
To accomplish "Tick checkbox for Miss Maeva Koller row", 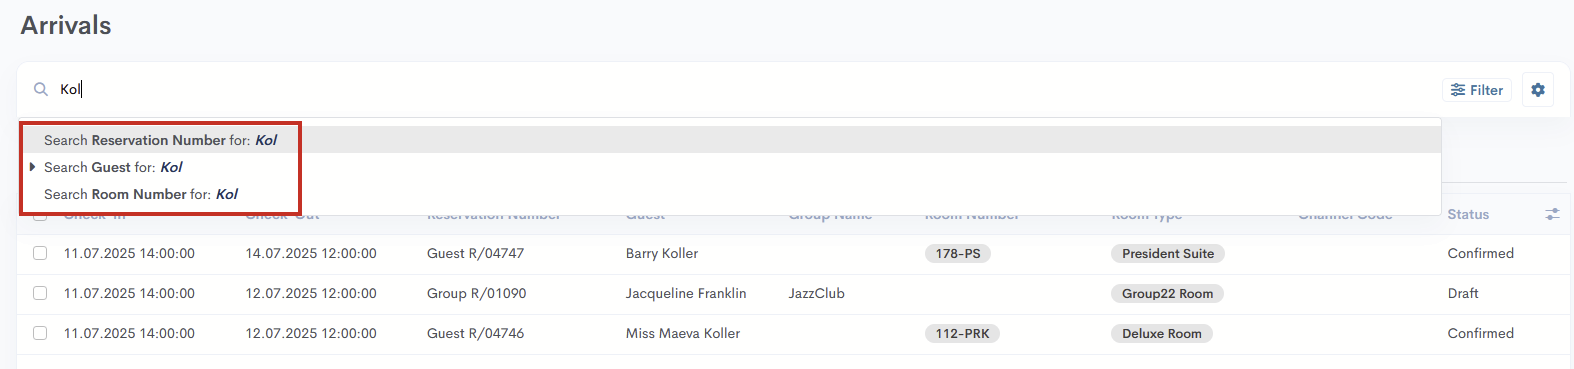I will 40,333.
